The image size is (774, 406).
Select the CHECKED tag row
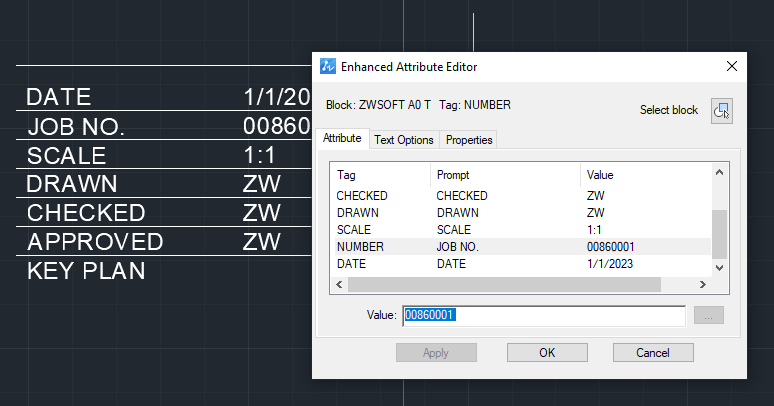tap(523, 196)
